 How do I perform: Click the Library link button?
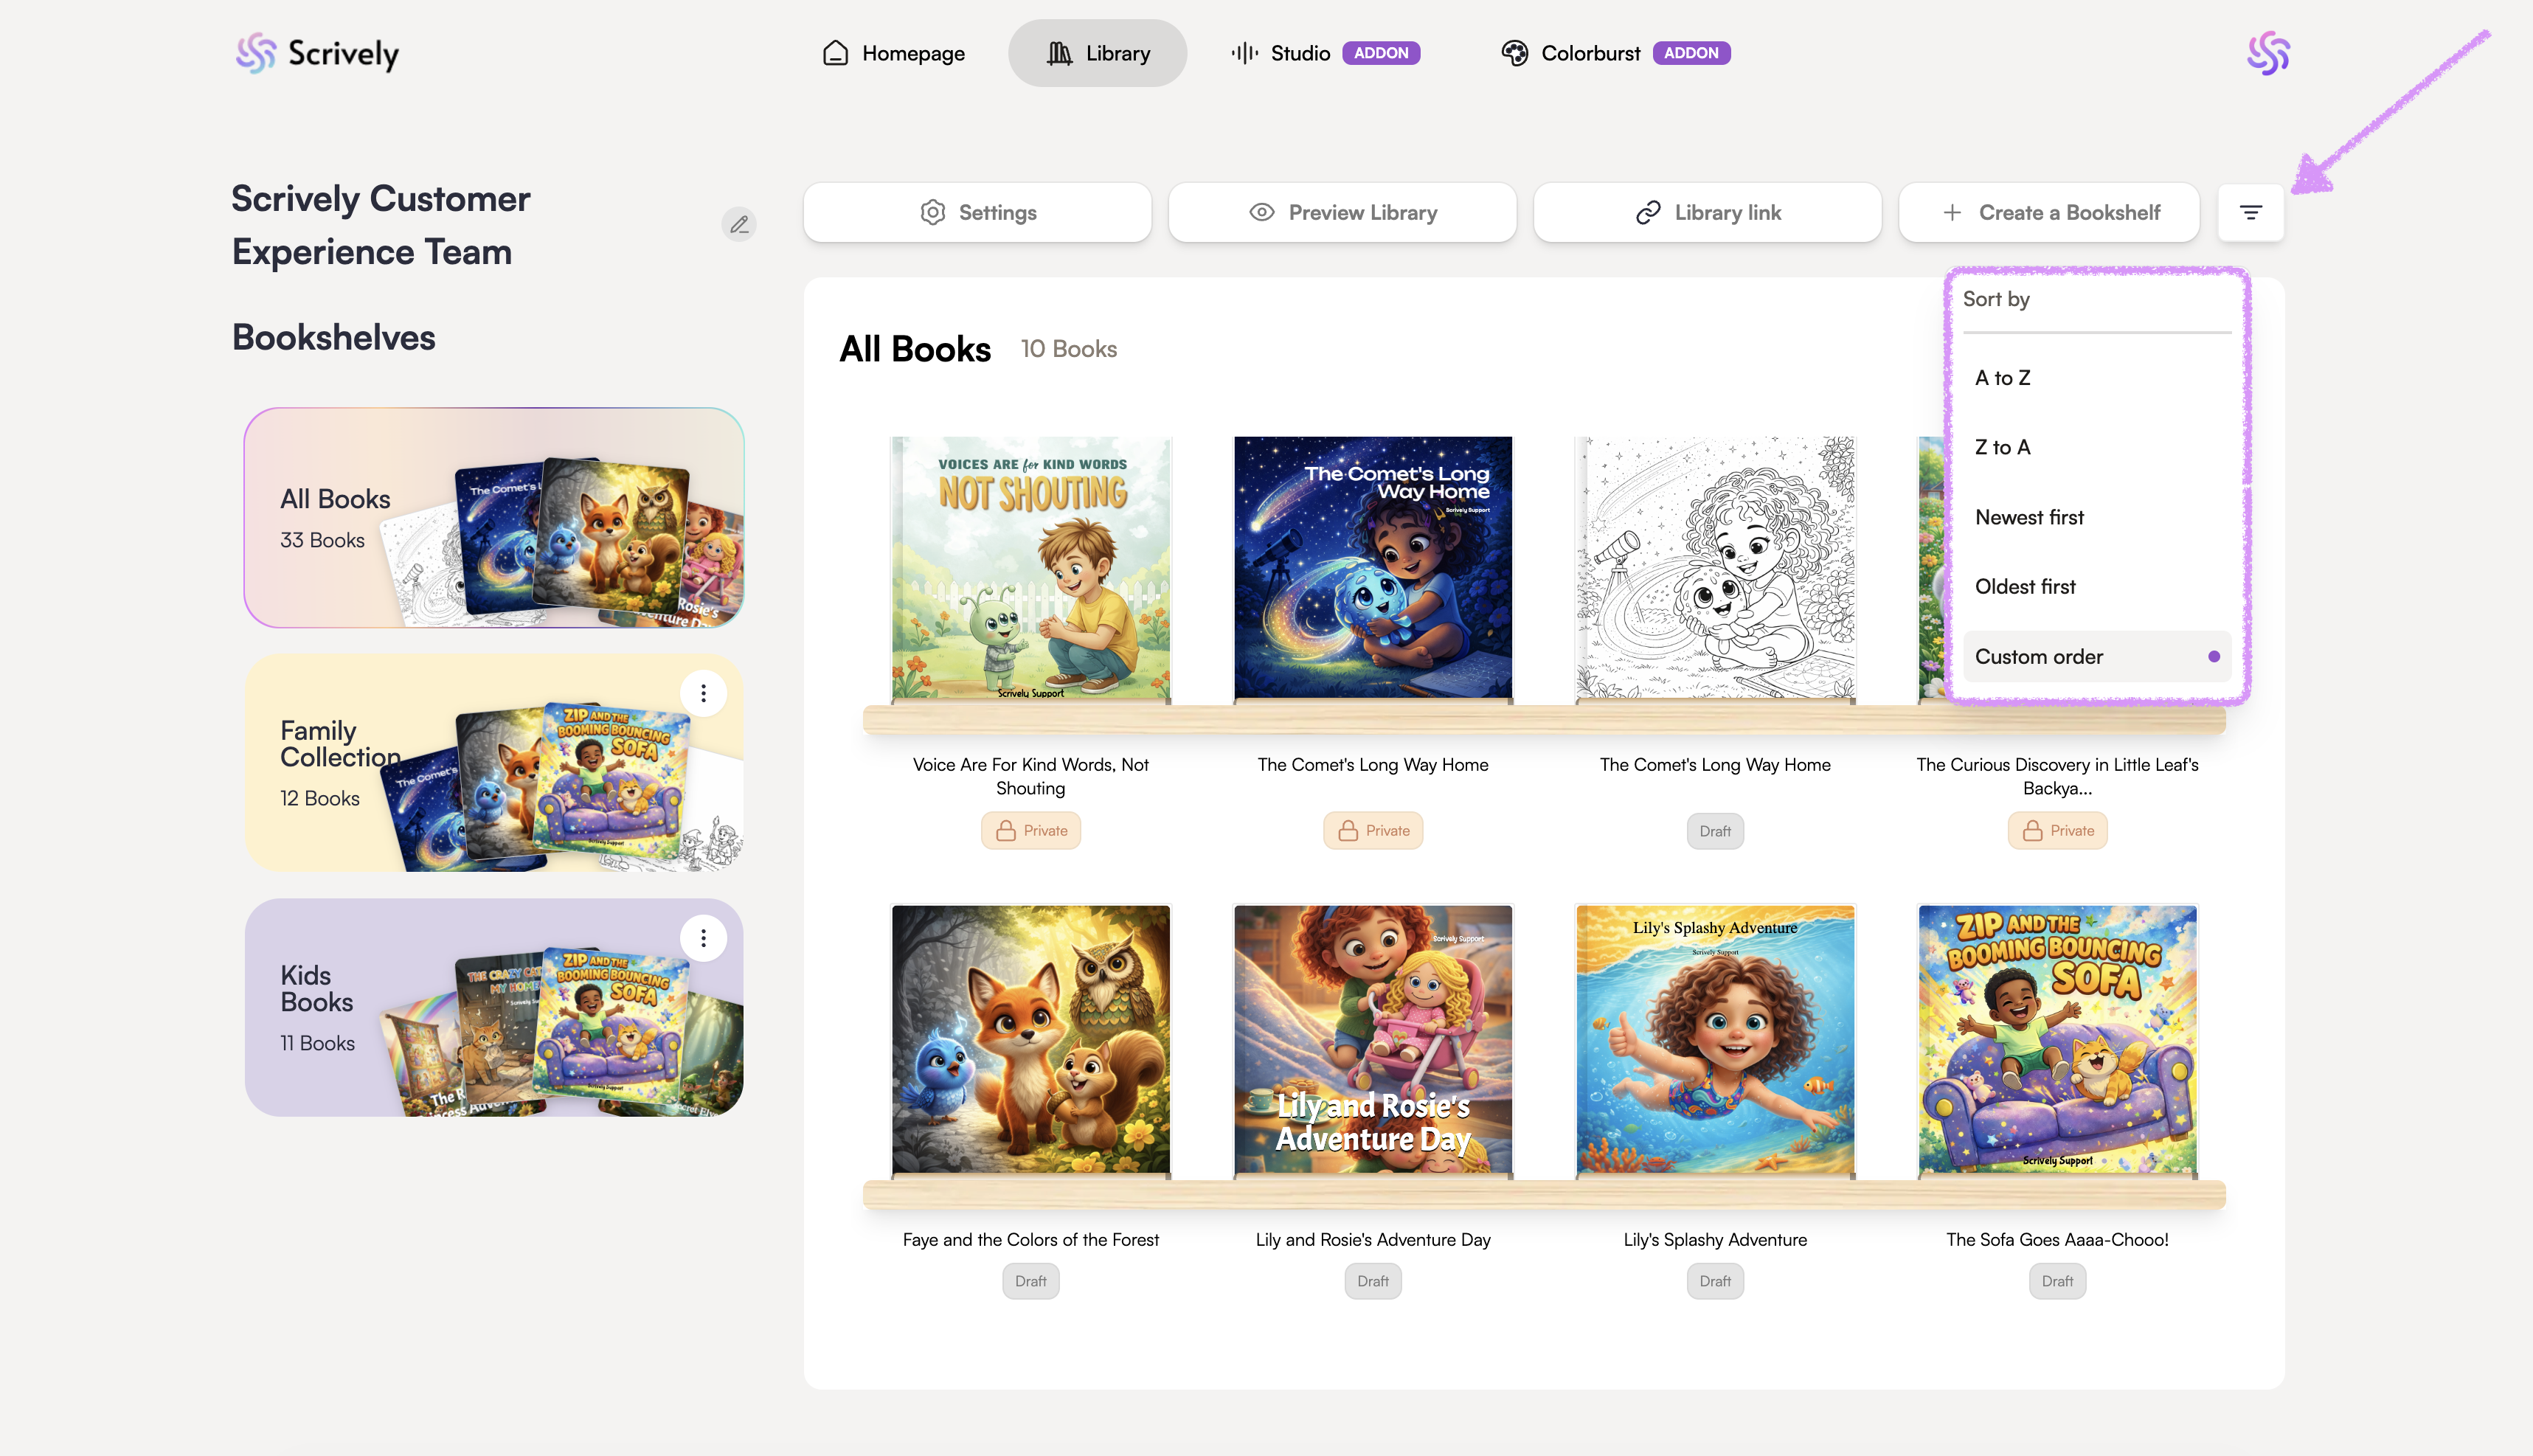click(1707, 212)
